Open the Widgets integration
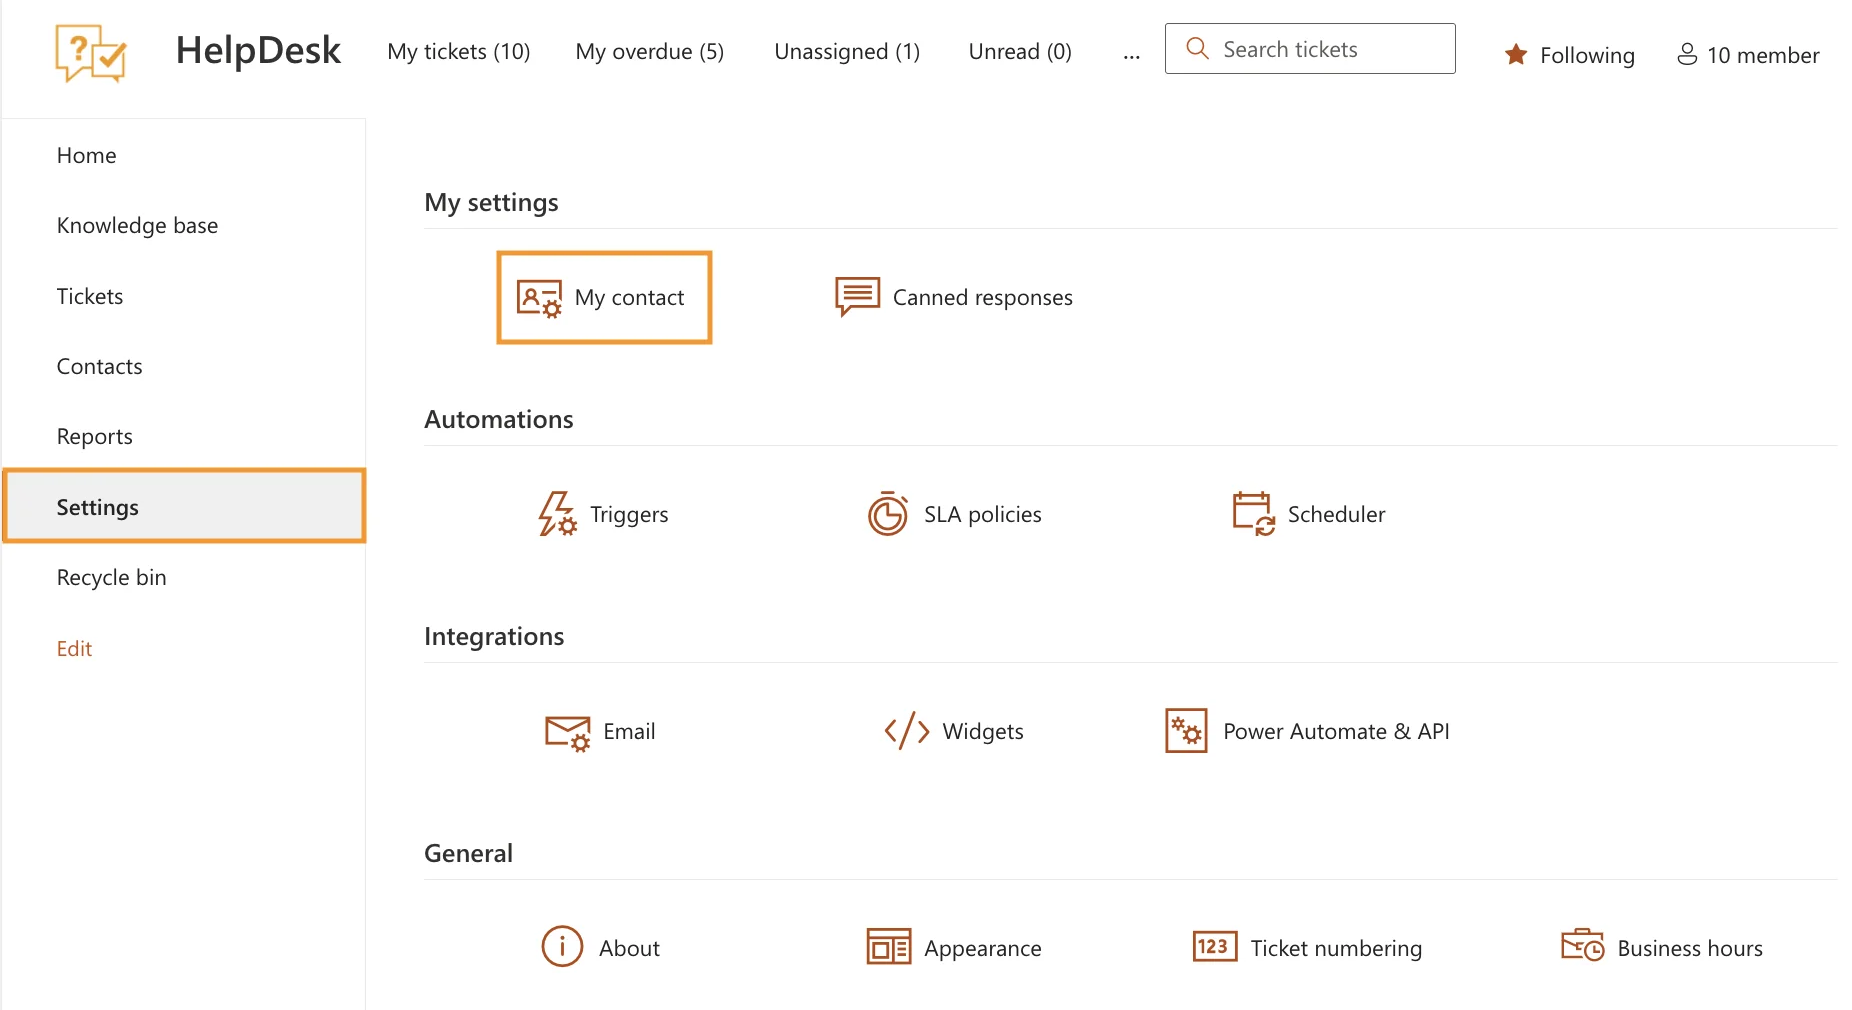Screen dimensions: 1852x1010 952,731
